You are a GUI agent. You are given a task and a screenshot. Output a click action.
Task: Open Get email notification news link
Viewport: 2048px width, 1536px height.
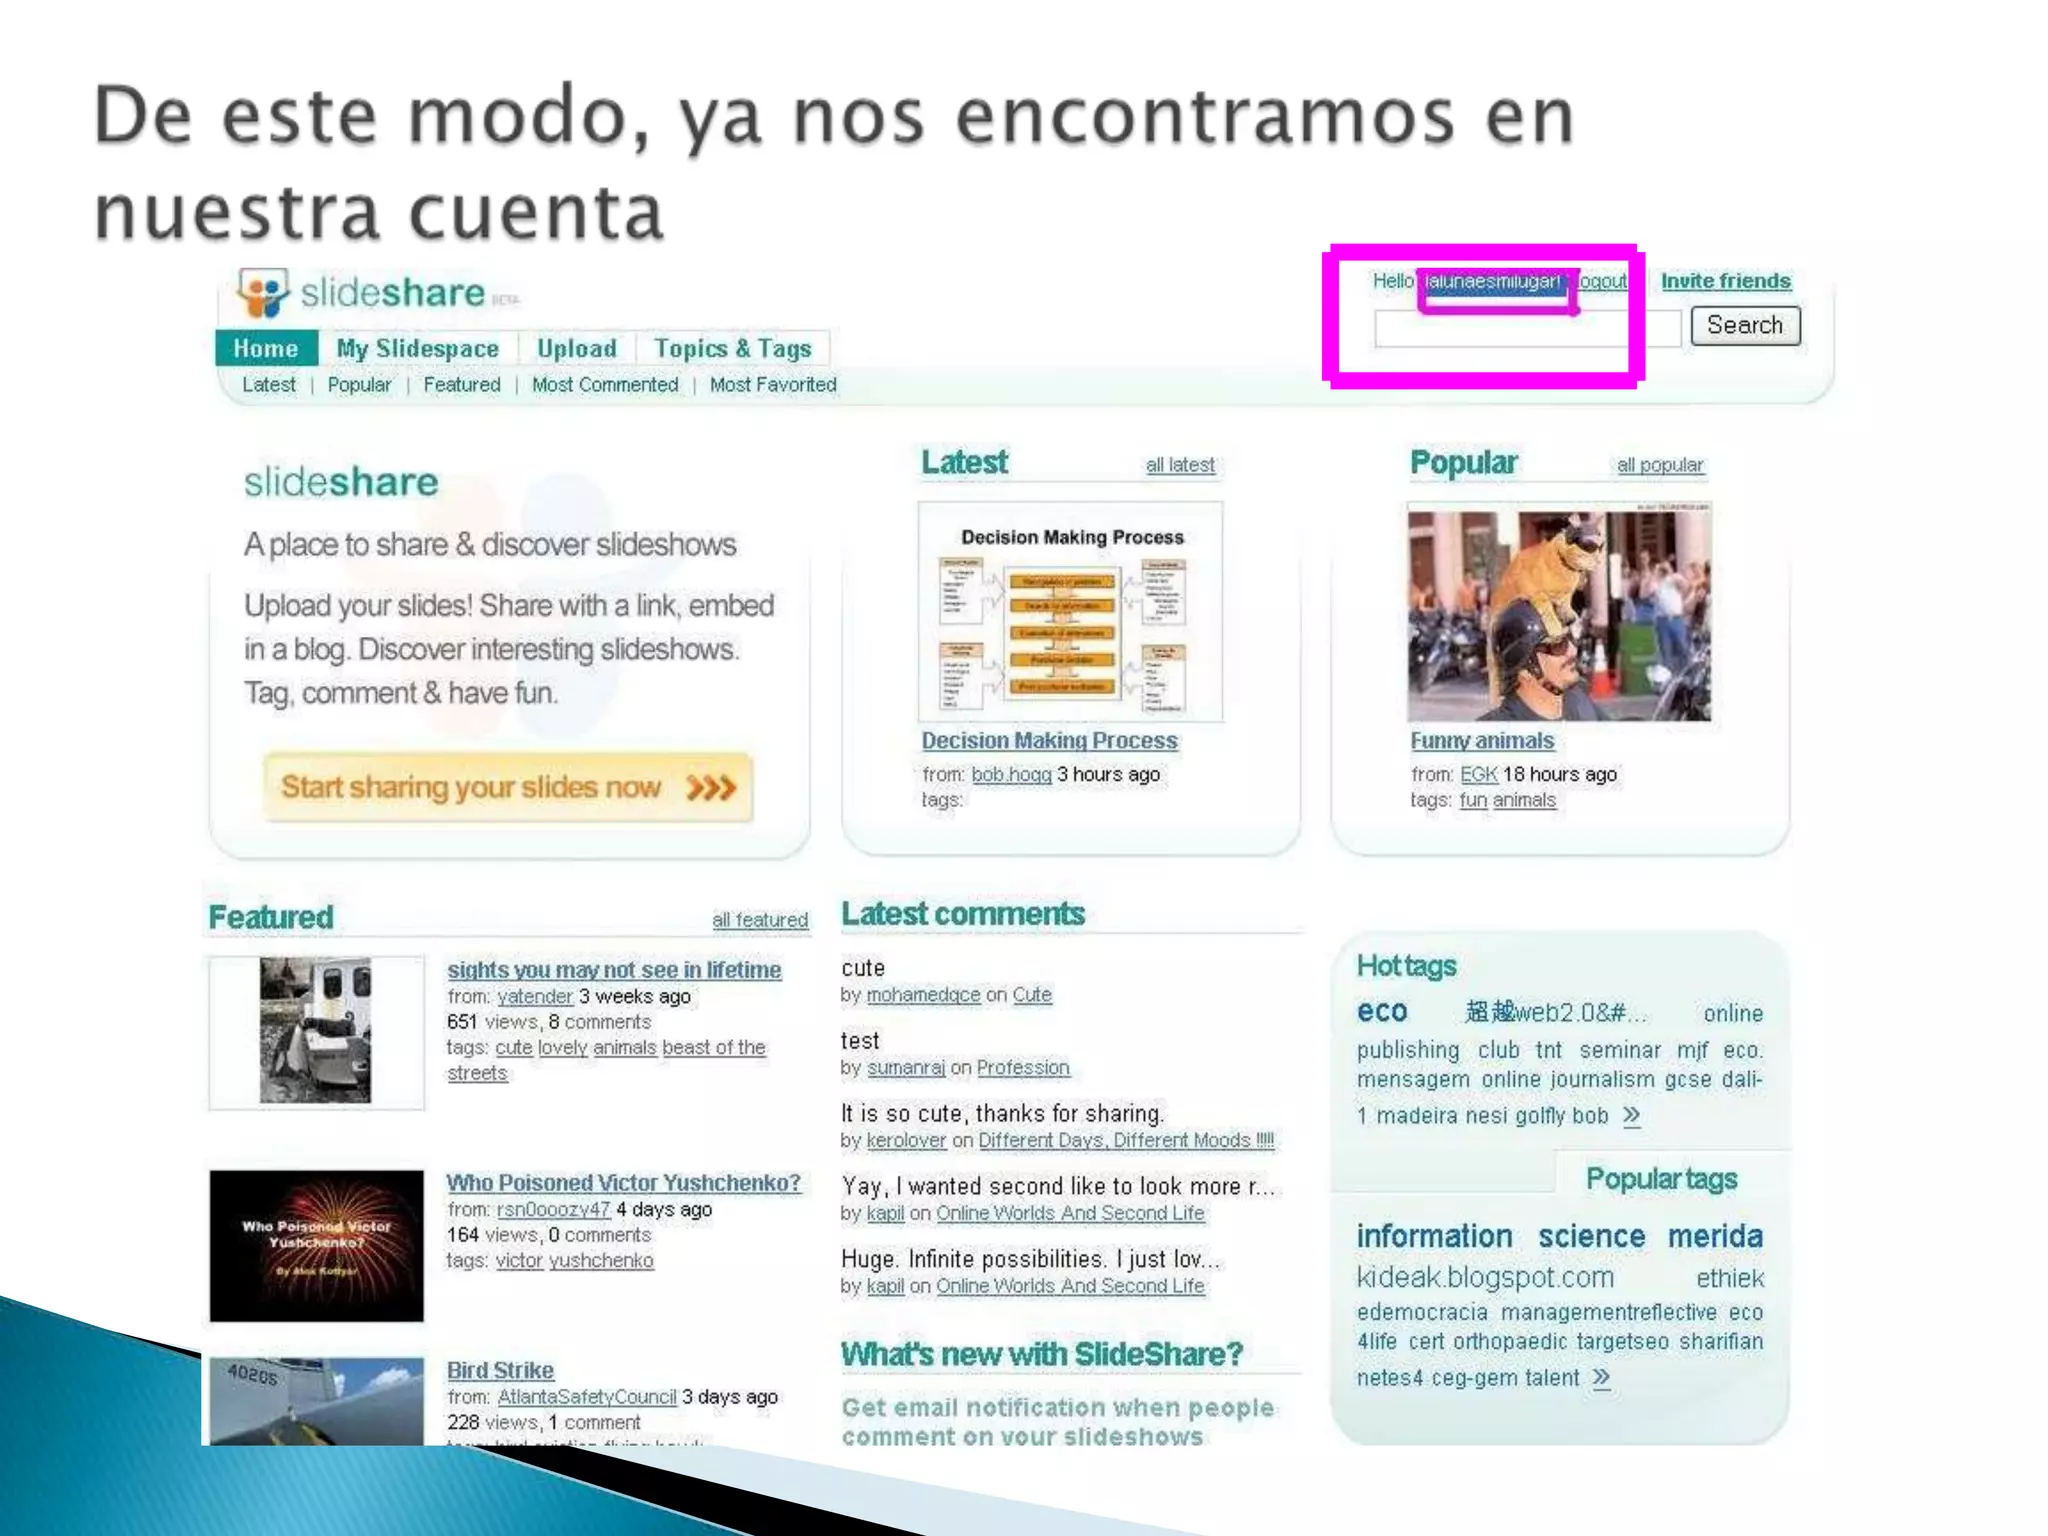click(1058, 1422)
